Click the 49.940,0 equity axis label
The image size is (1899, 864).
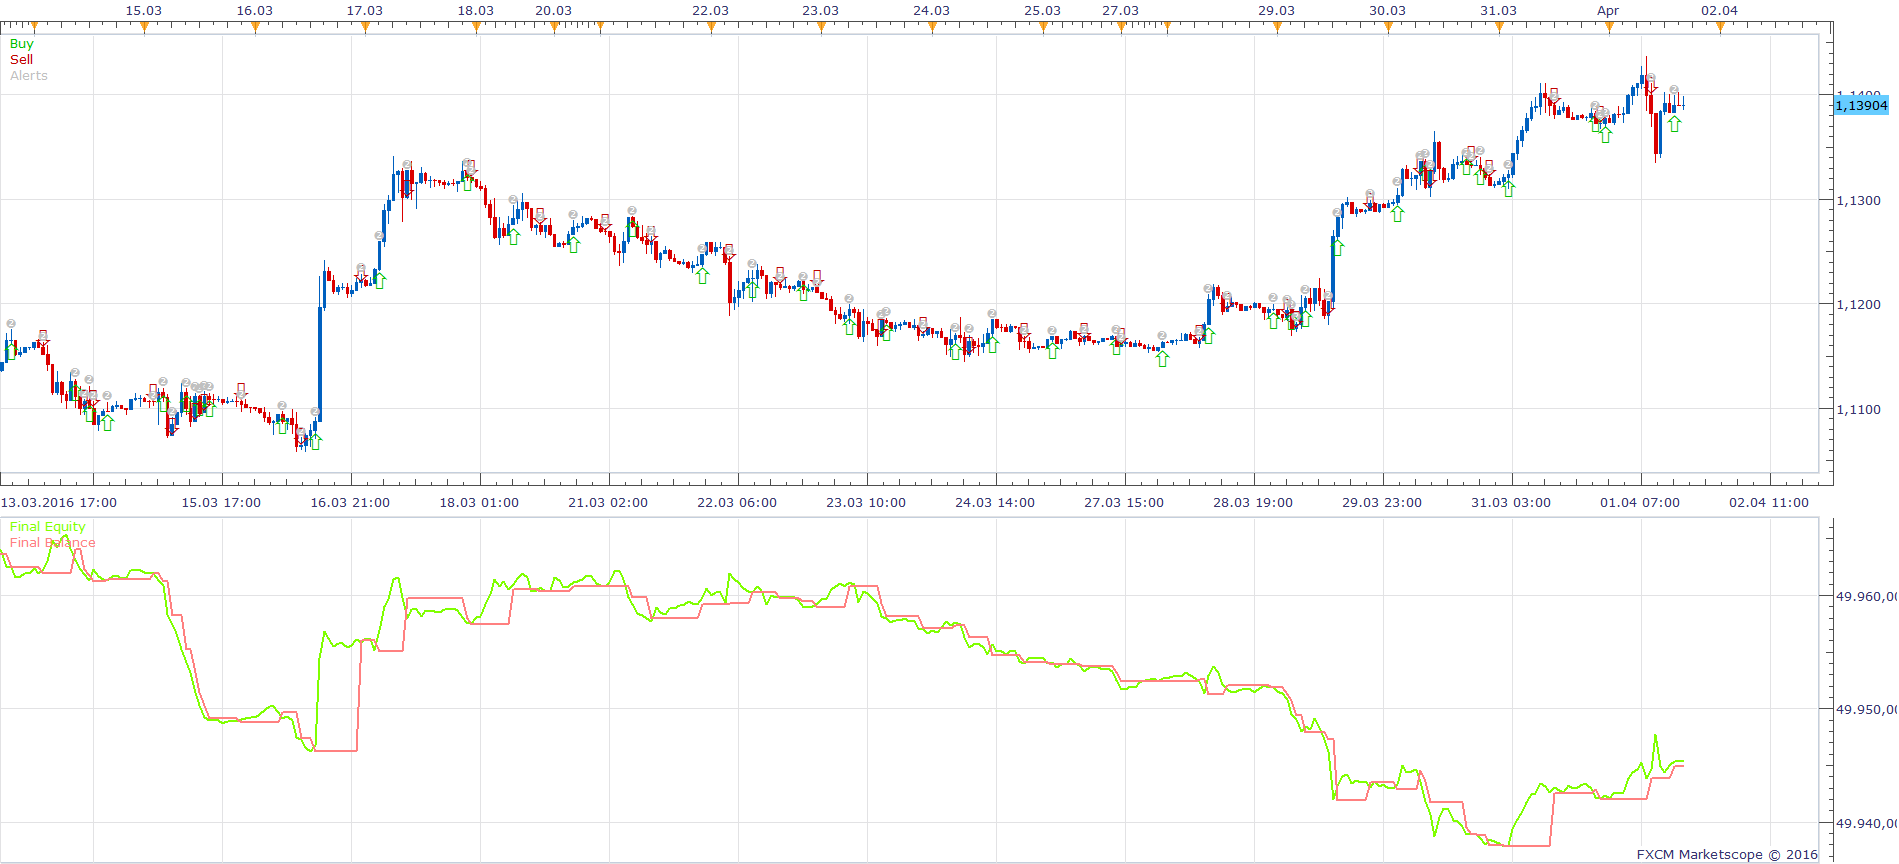click(1866, 824)
